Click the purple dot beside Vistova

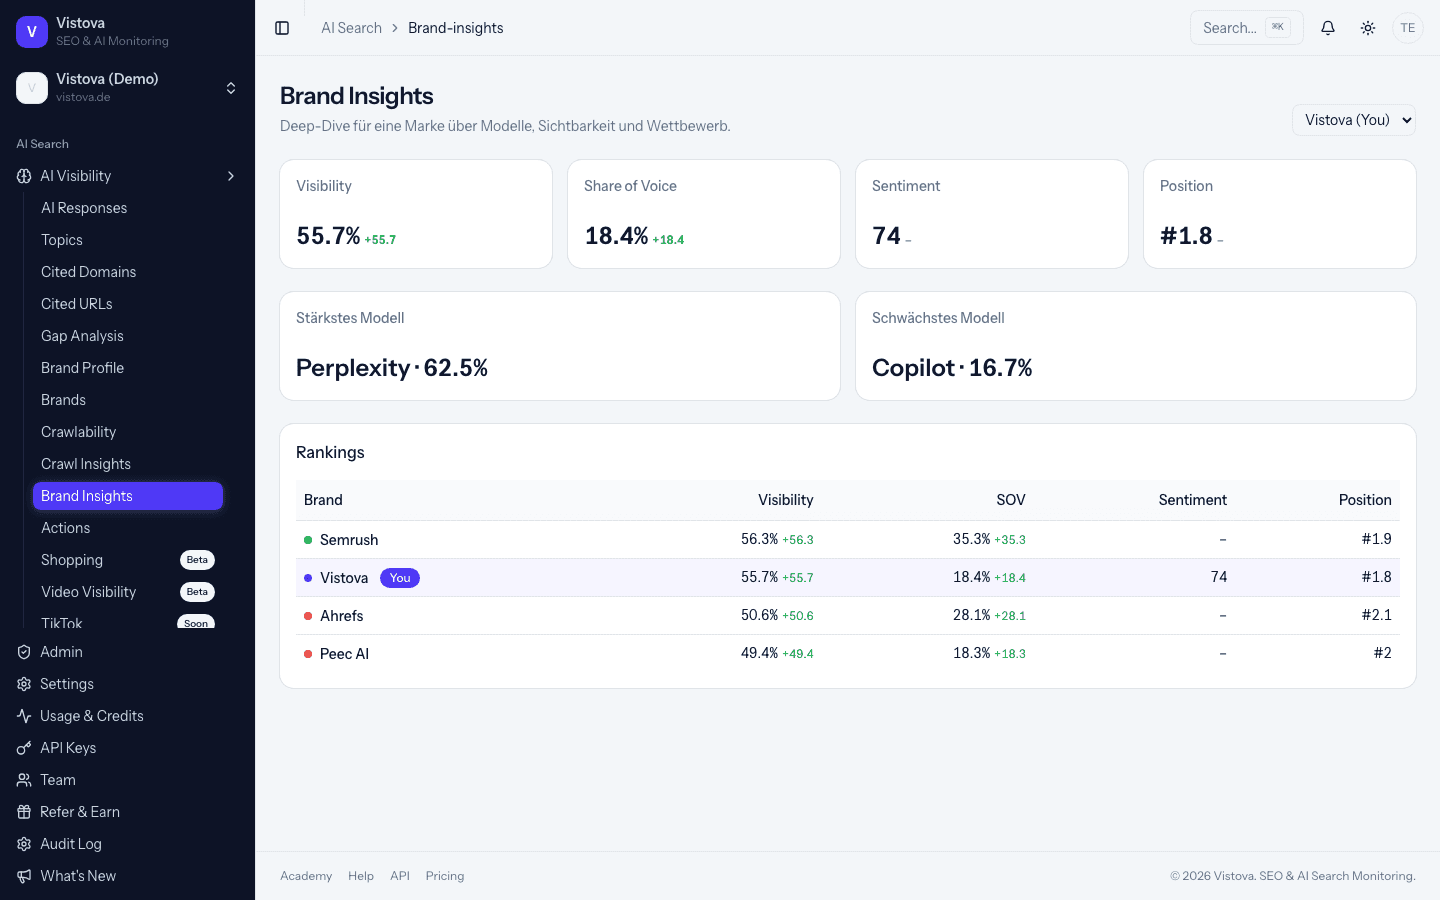point(308,578)
